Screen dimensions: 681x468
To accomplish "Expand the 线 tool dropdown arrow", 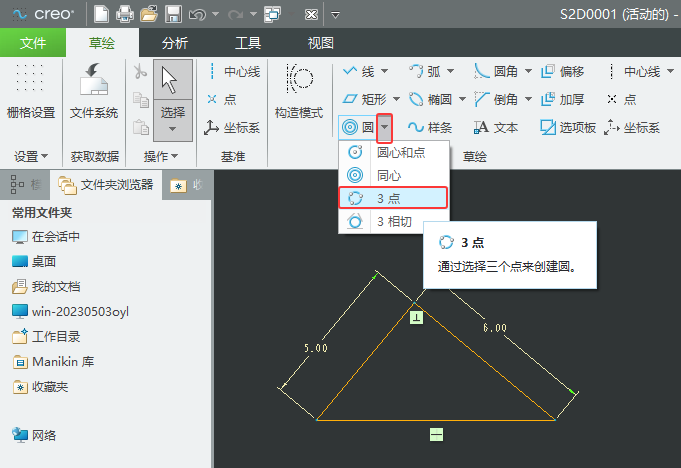I will pyautogui.click(x=384, y=71).
